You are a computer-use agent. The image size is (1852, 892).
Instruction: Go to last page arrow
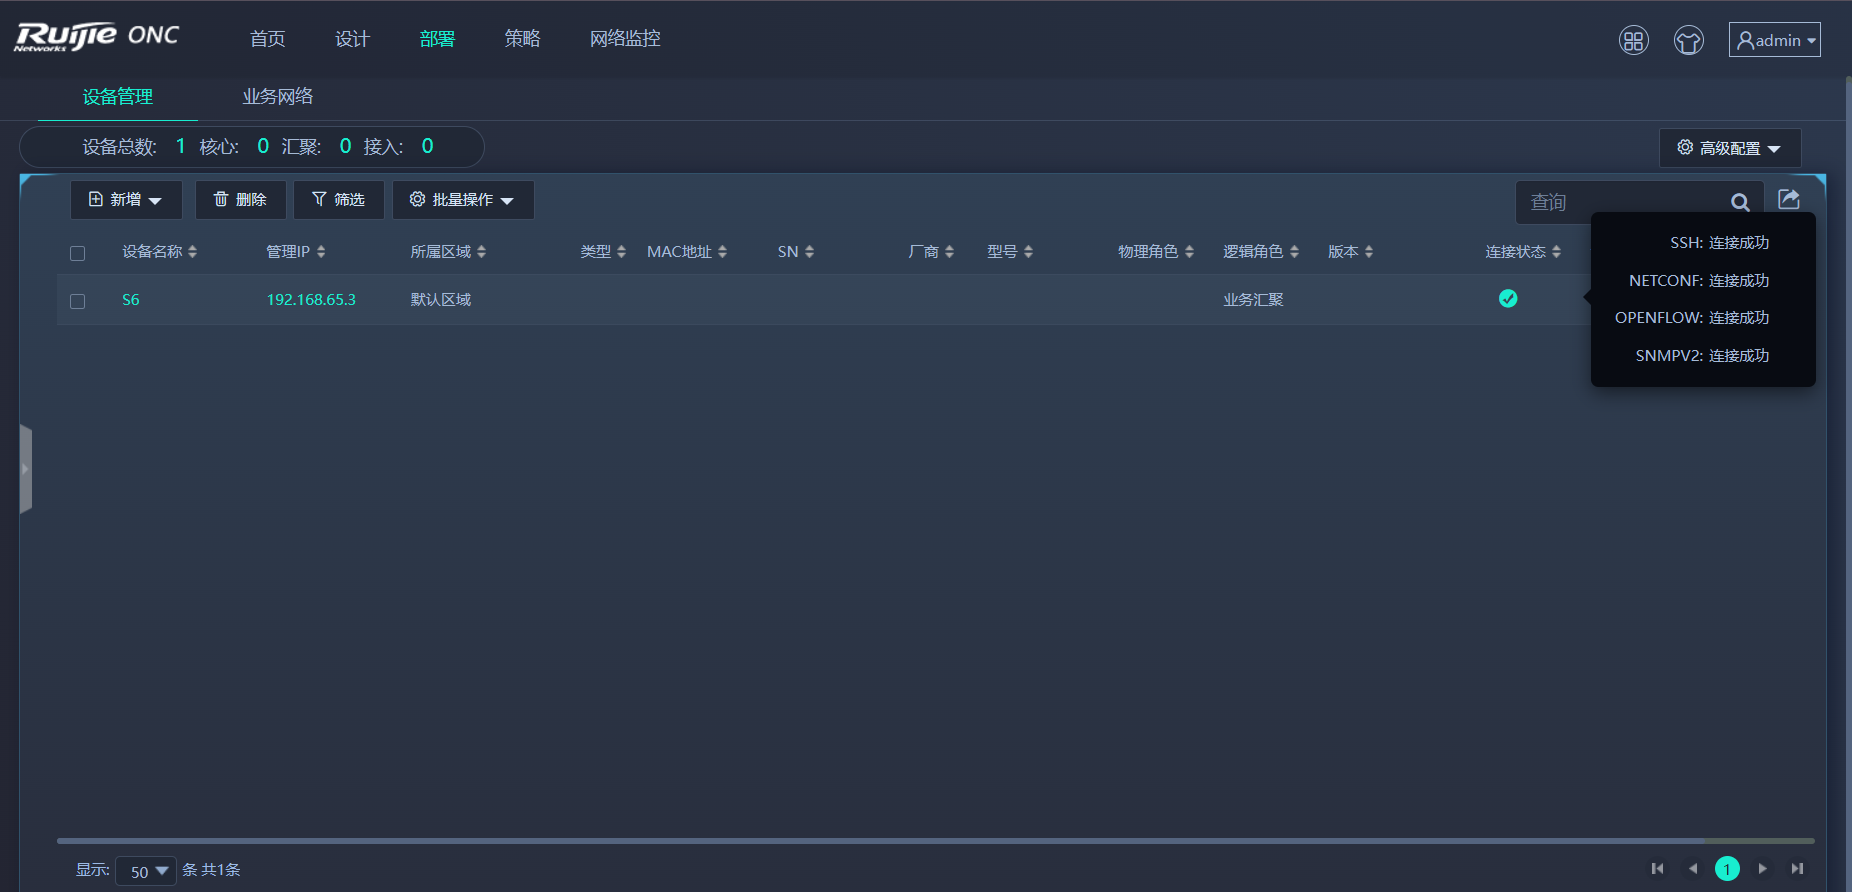click(x=1797, y=868)
